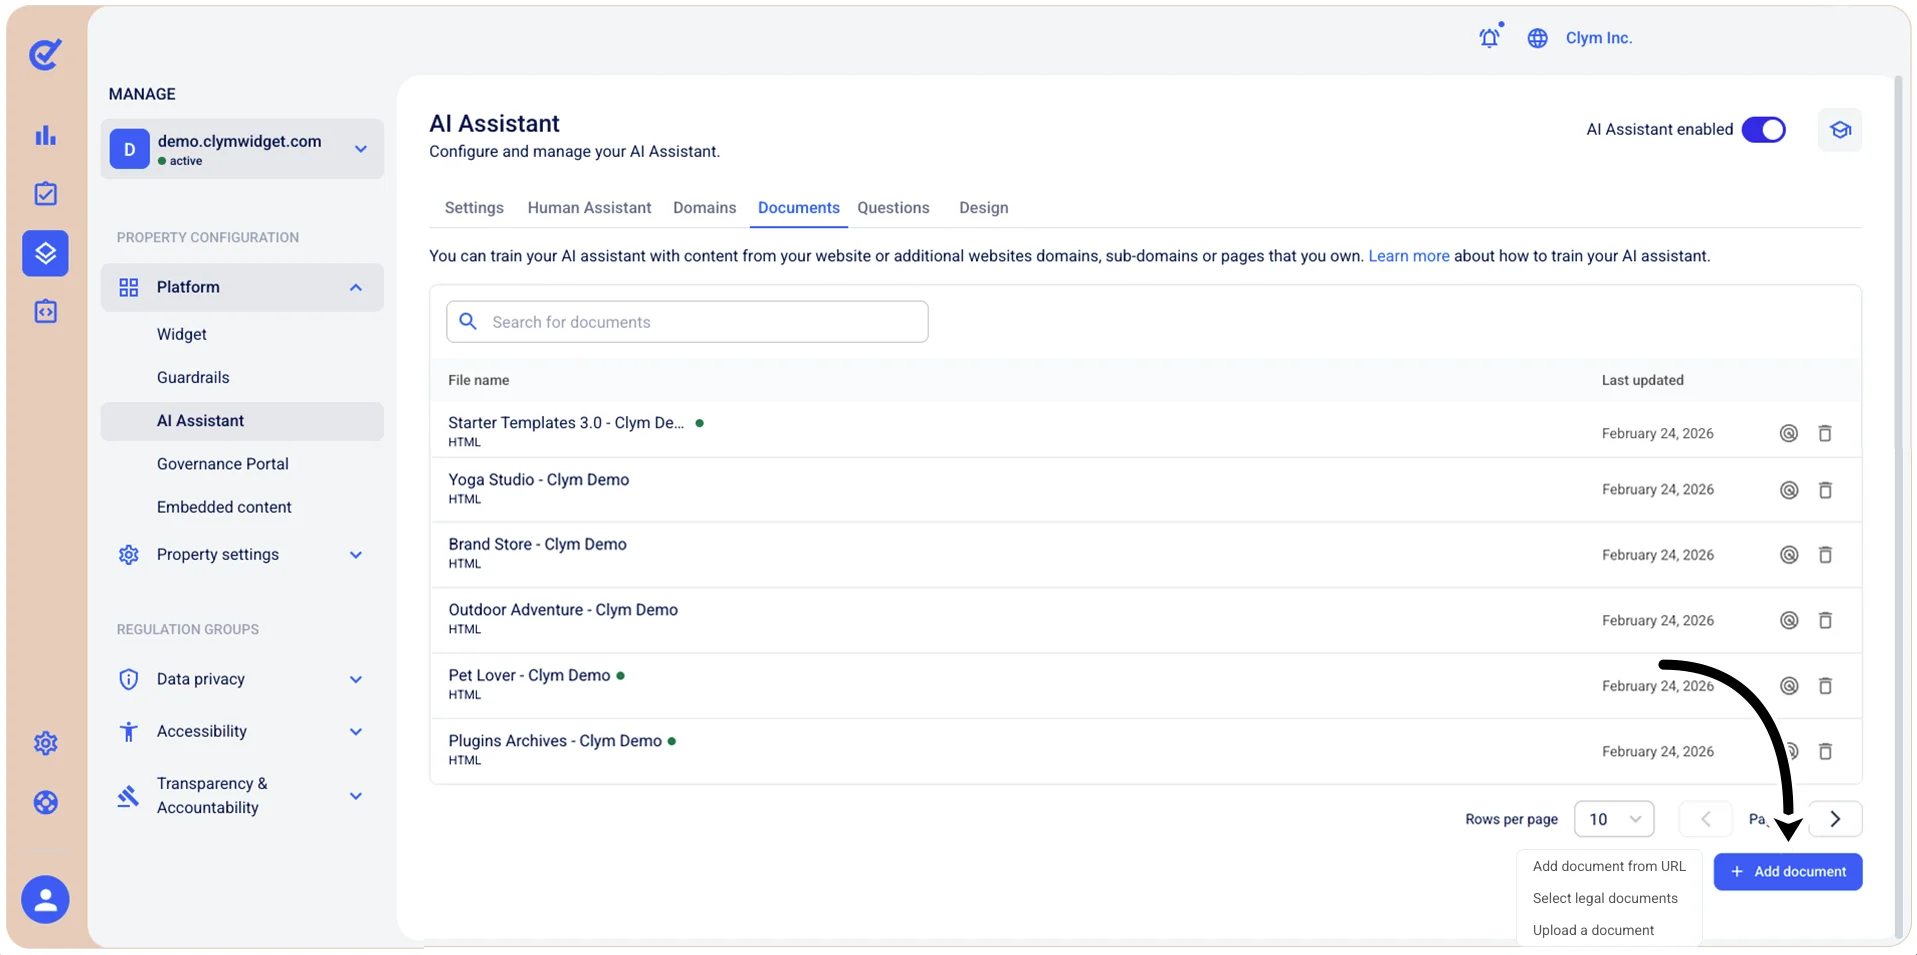This screenshot has width=1917, height=955.
Task: Click the globe language icon
Action: point(1538,38)
